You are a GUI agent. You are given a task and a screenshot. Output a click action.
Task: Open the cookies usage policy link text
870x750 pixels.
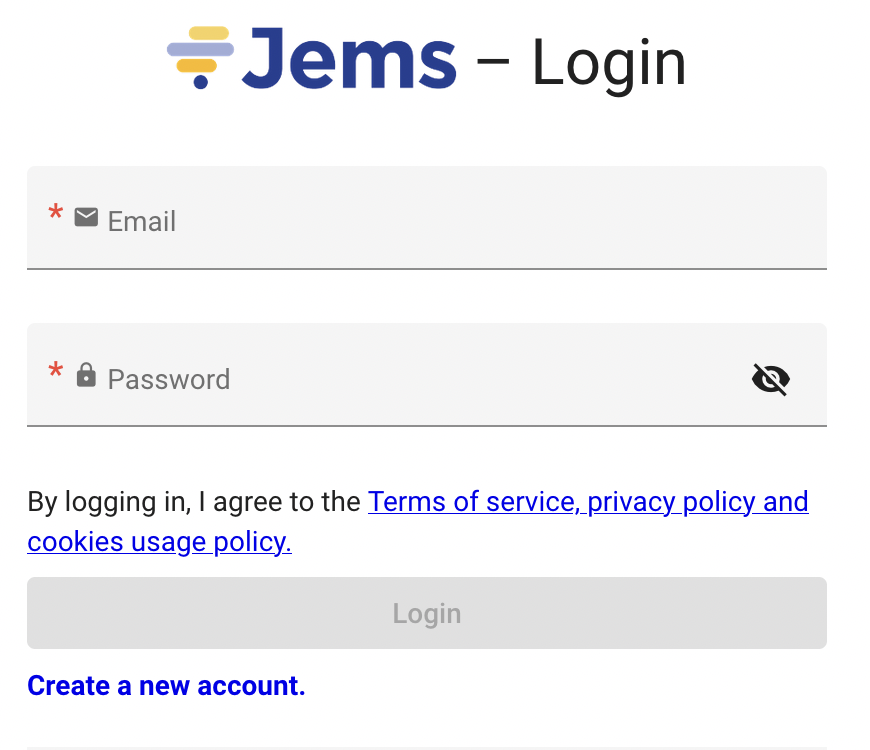159,542
